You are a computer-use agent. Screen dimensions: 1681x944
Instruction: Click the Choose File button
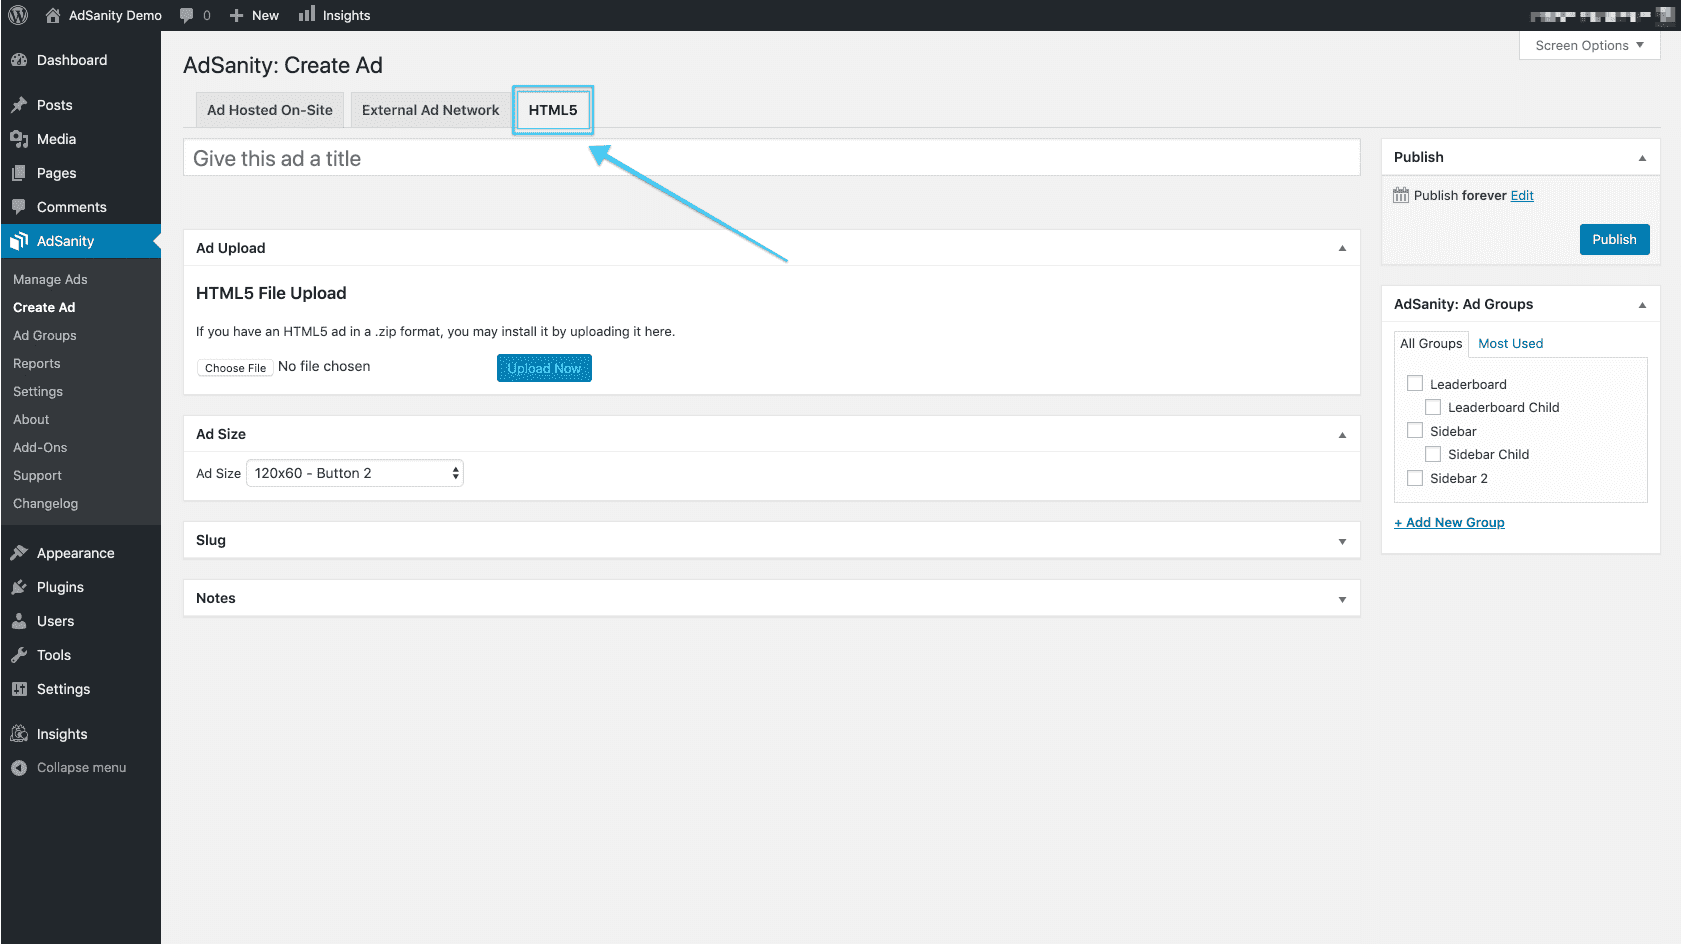235,368
